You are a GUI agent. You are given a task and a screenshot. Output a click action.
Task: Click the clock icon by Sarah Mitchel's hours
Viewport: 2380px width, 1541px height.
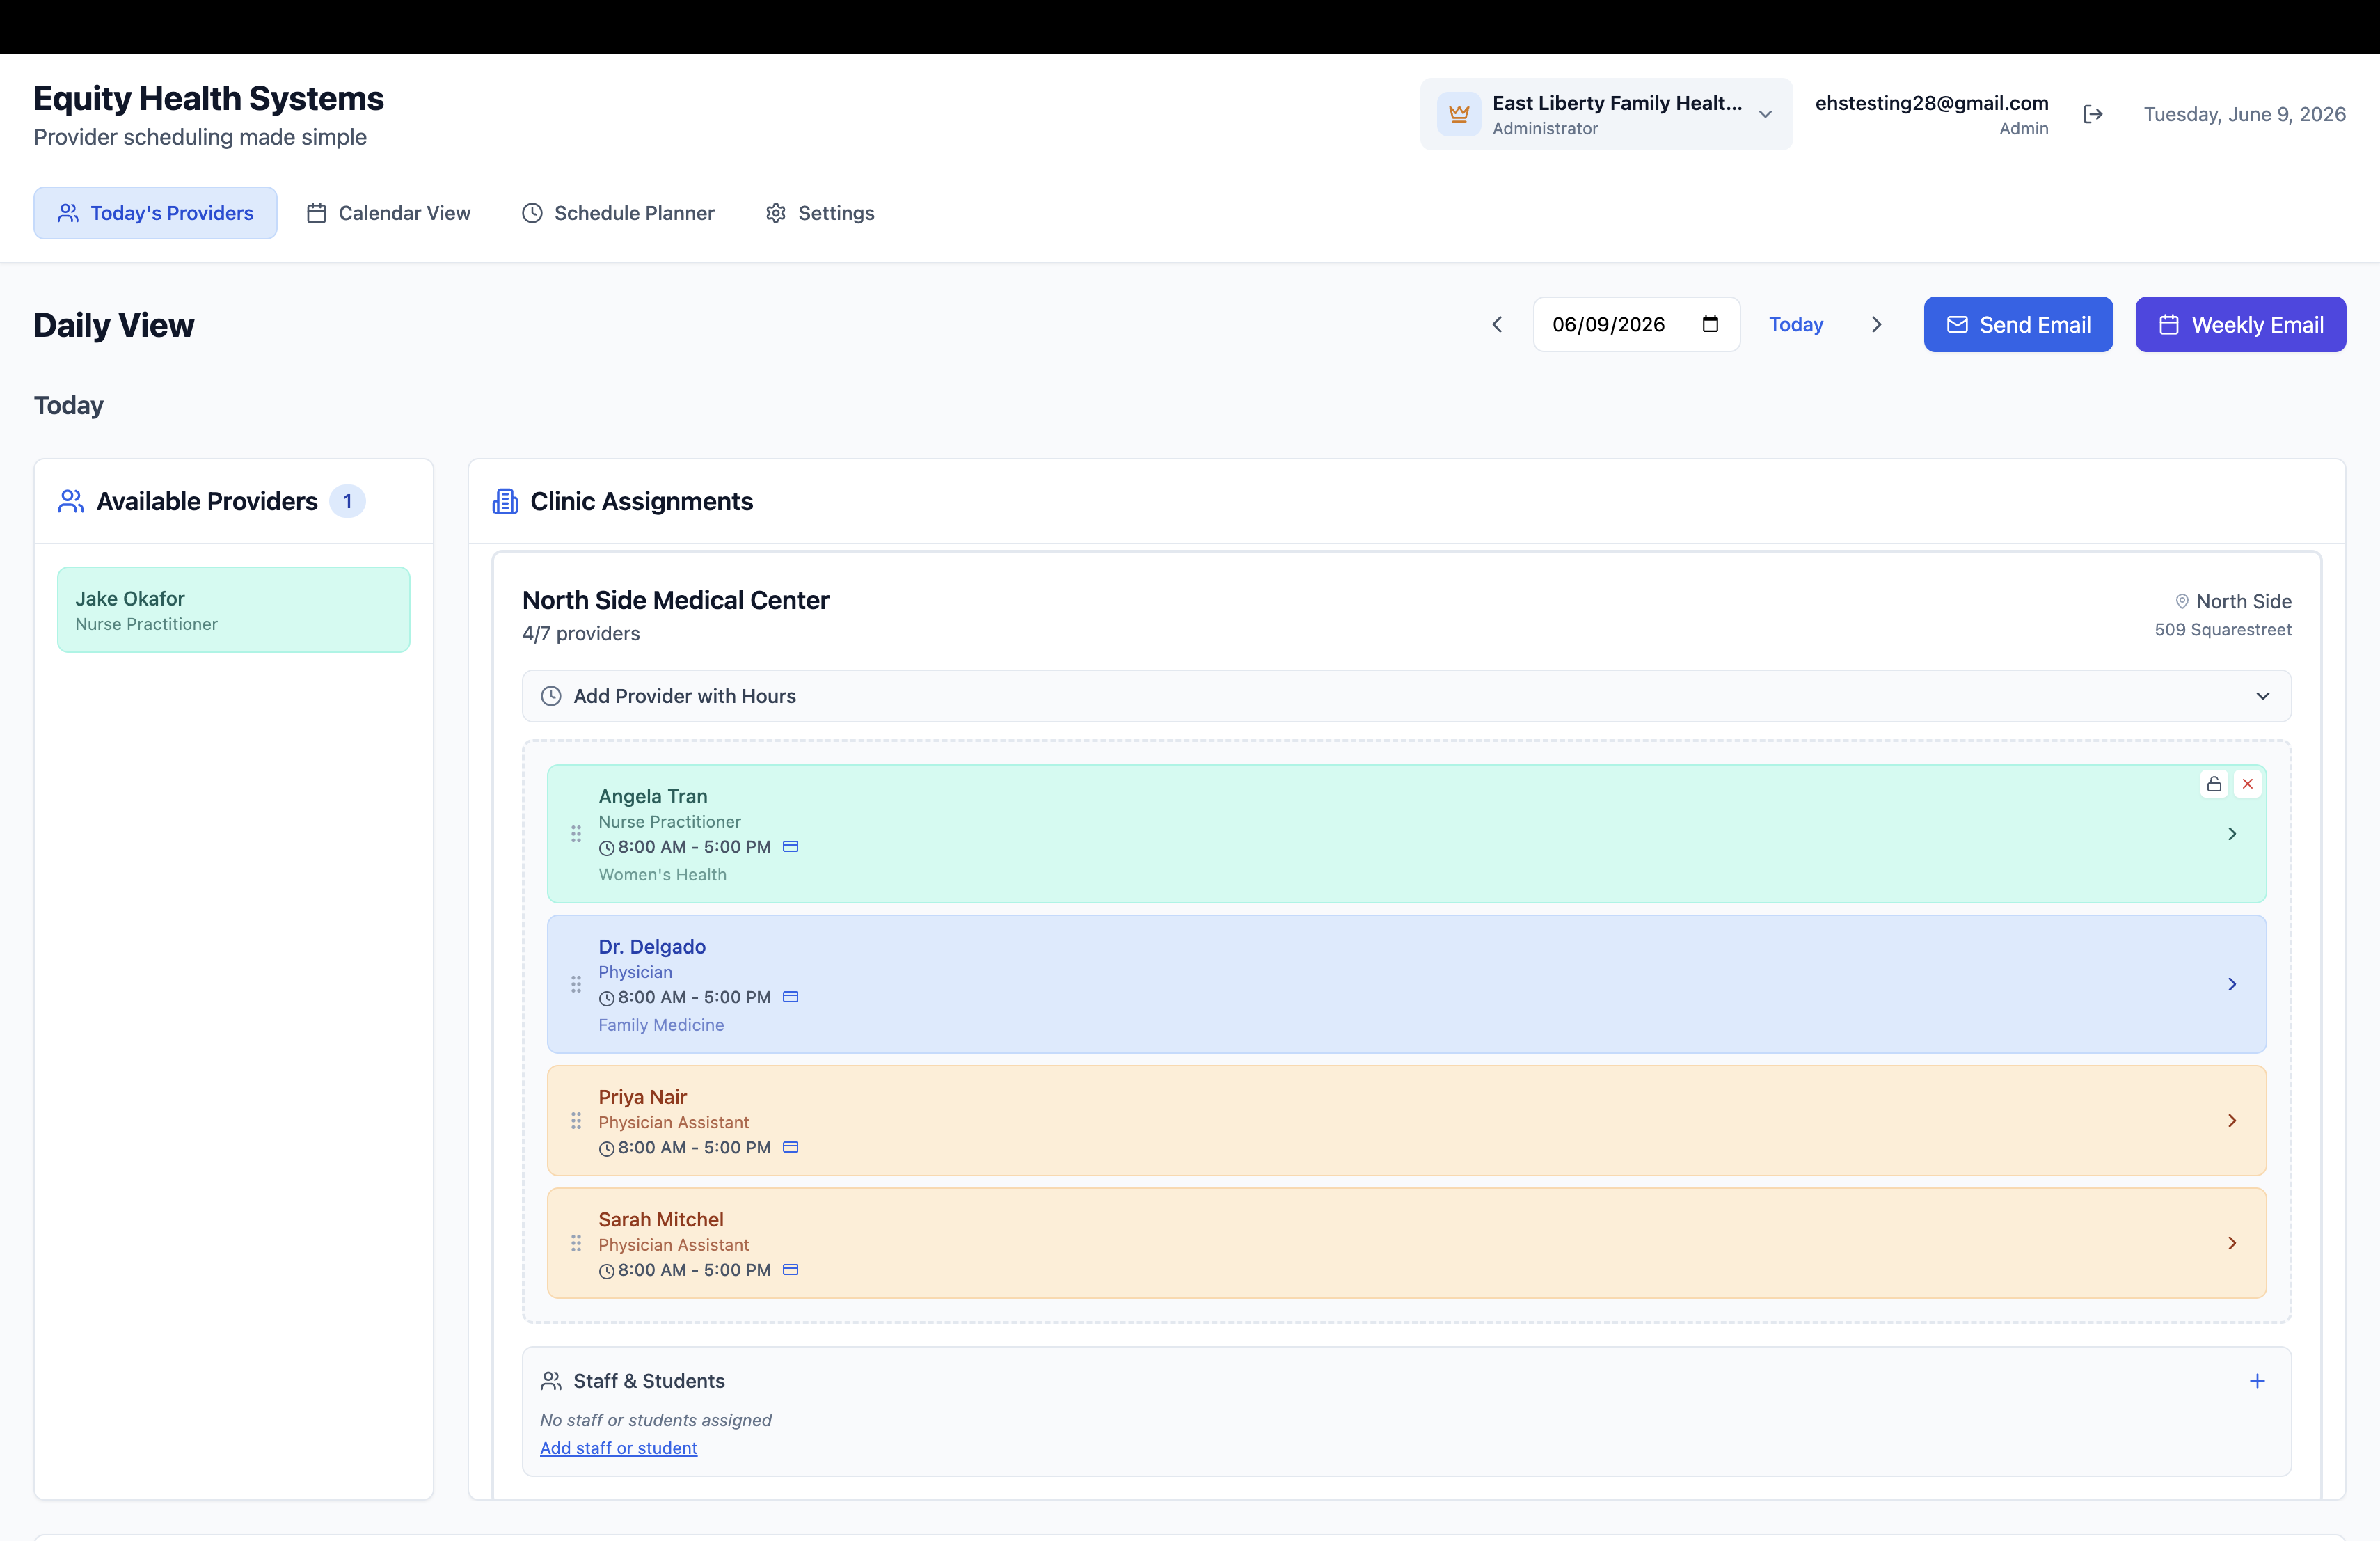[606, 1271]
